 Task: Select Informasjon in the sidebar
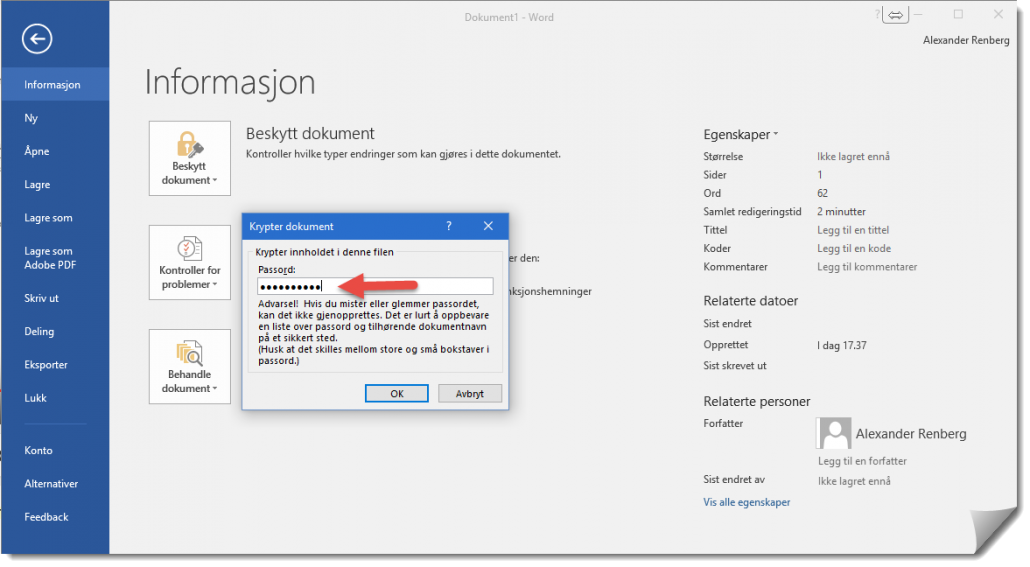click(55, 84)
